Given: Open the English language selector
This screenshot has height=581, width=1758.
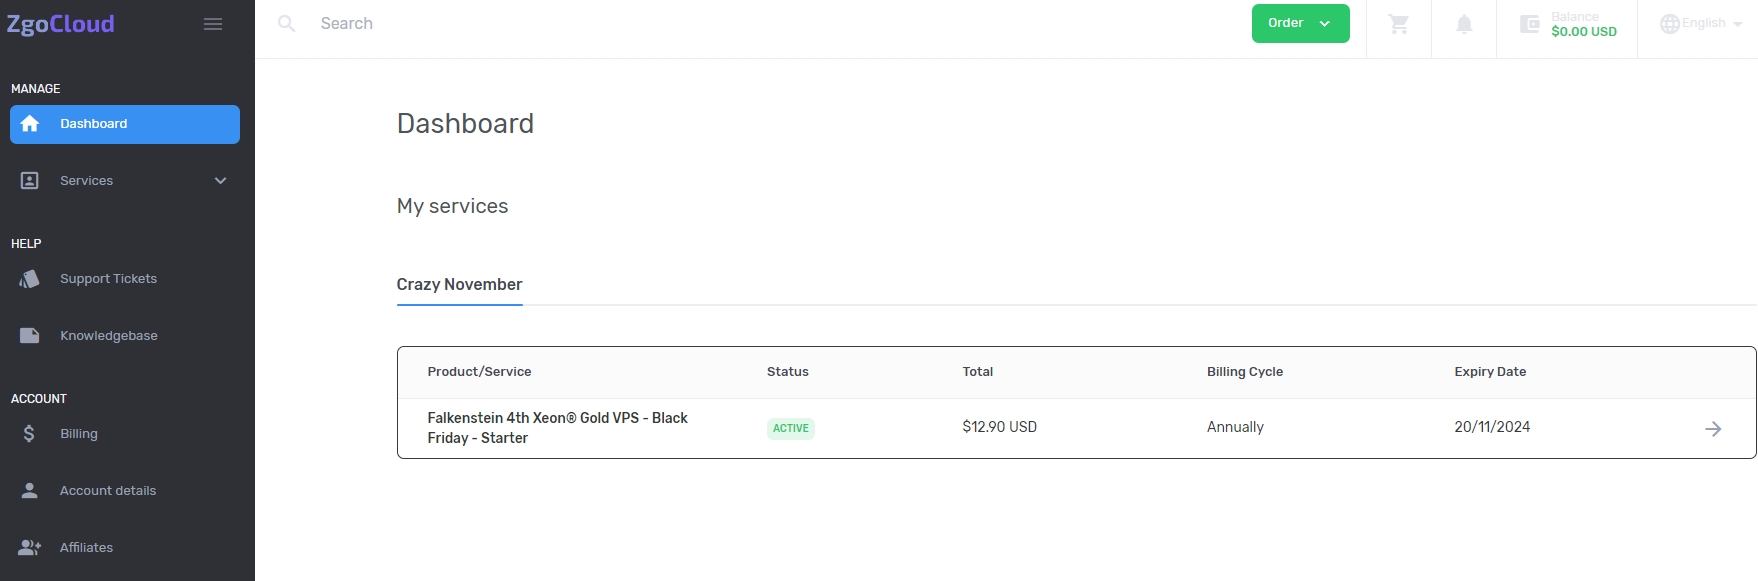Looking at the screenshot, I should 1701,24.
